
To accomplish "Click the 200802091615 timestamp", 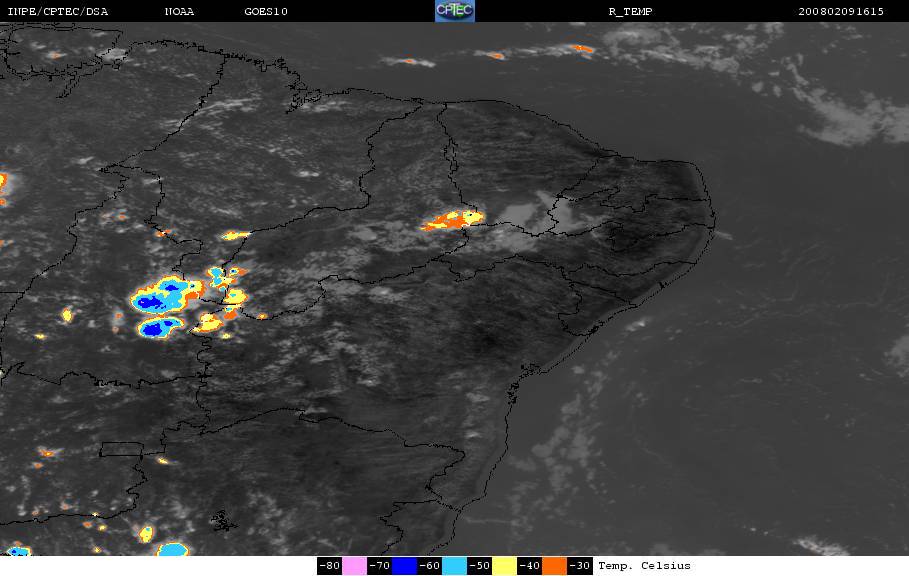I will (841, 12).
